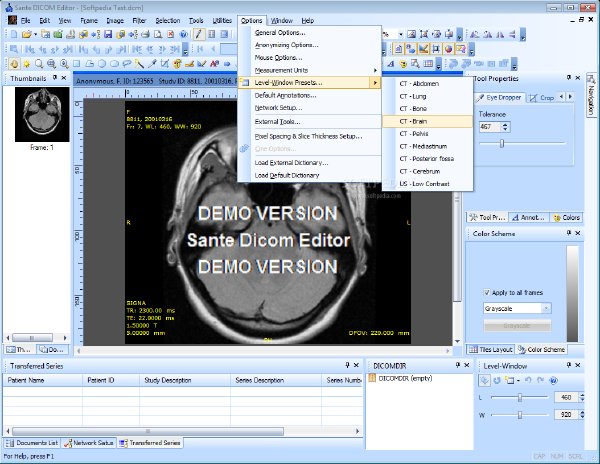
Task: Switch to Eye Dropper tab
Action: coord(499,98)
